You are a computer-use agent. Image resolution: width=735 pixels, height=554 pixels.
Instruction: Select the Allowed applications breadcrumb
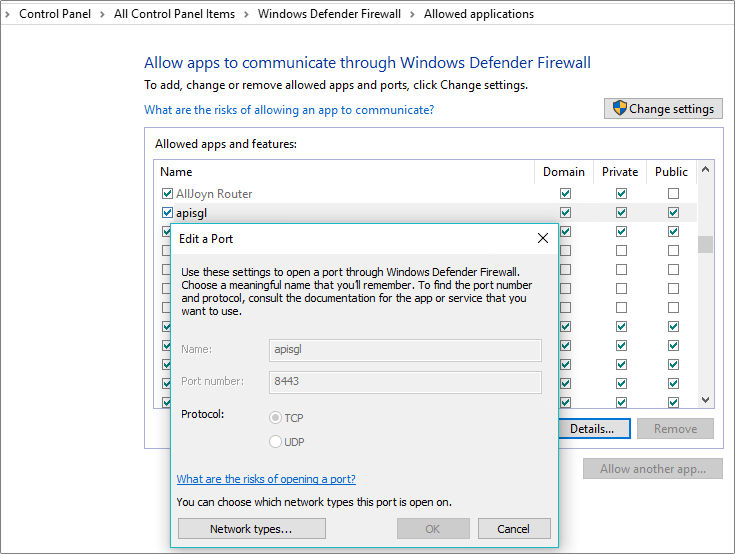click(x=479, y=14)
